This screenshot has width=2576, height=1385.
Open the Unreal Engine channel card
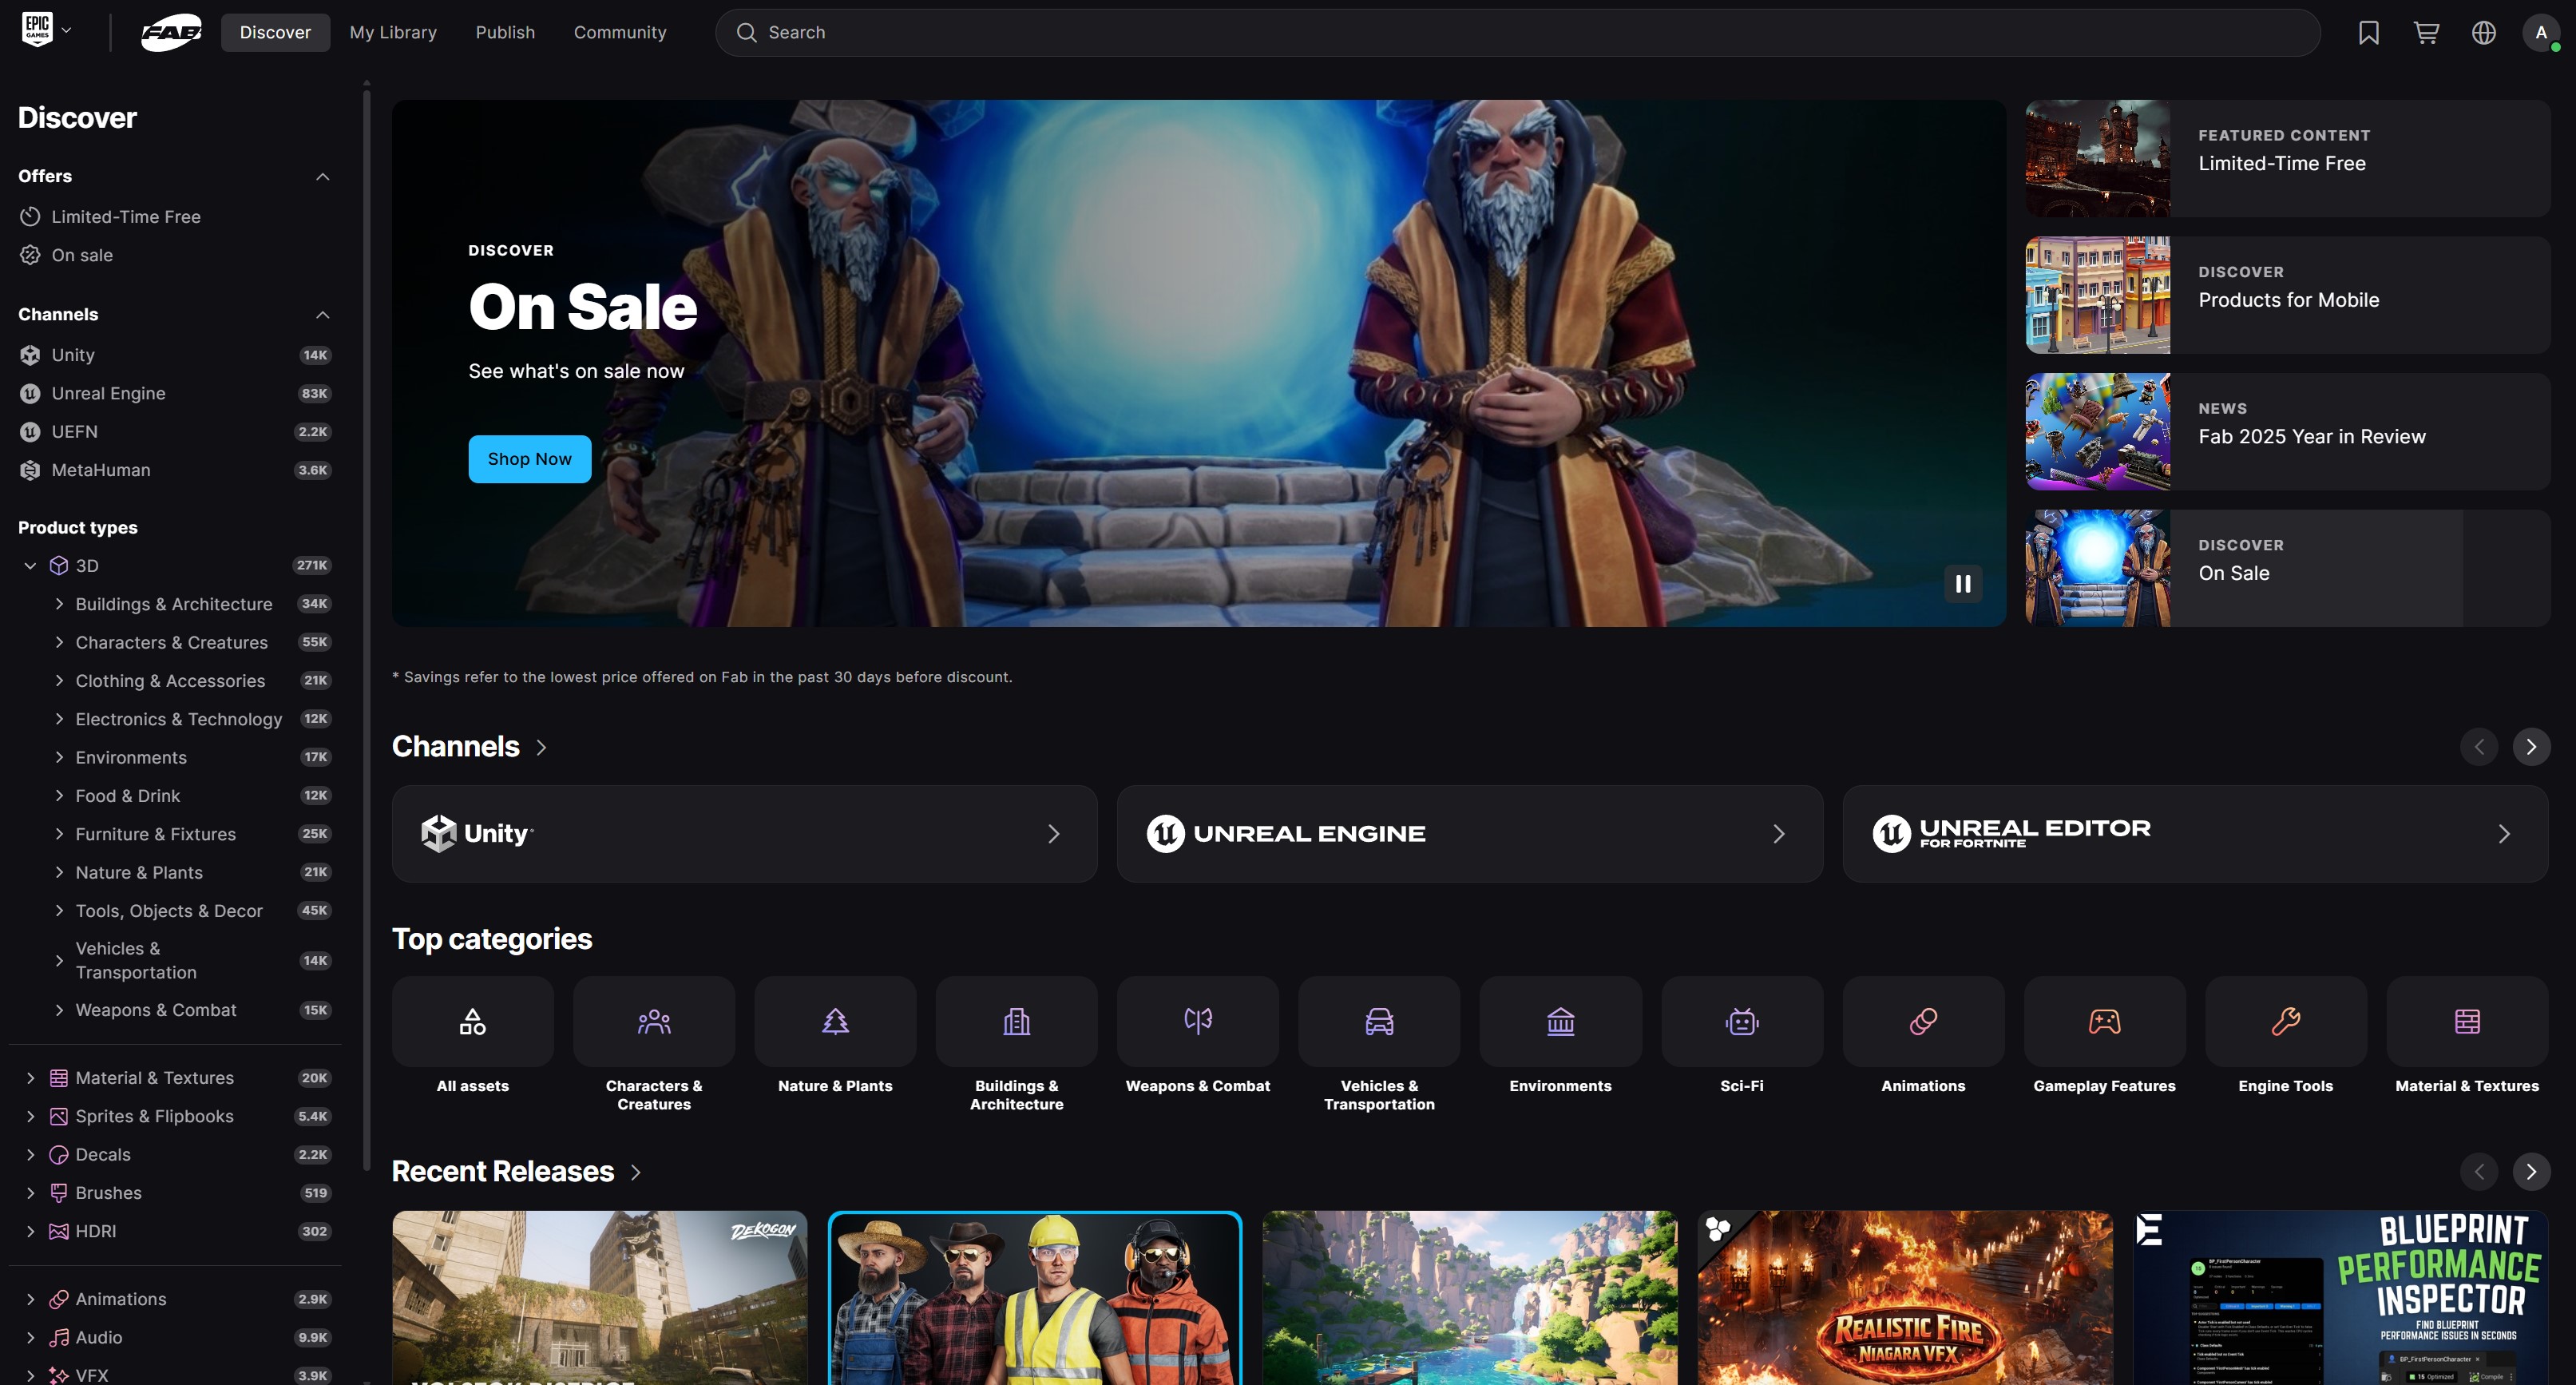[1470, 834]
